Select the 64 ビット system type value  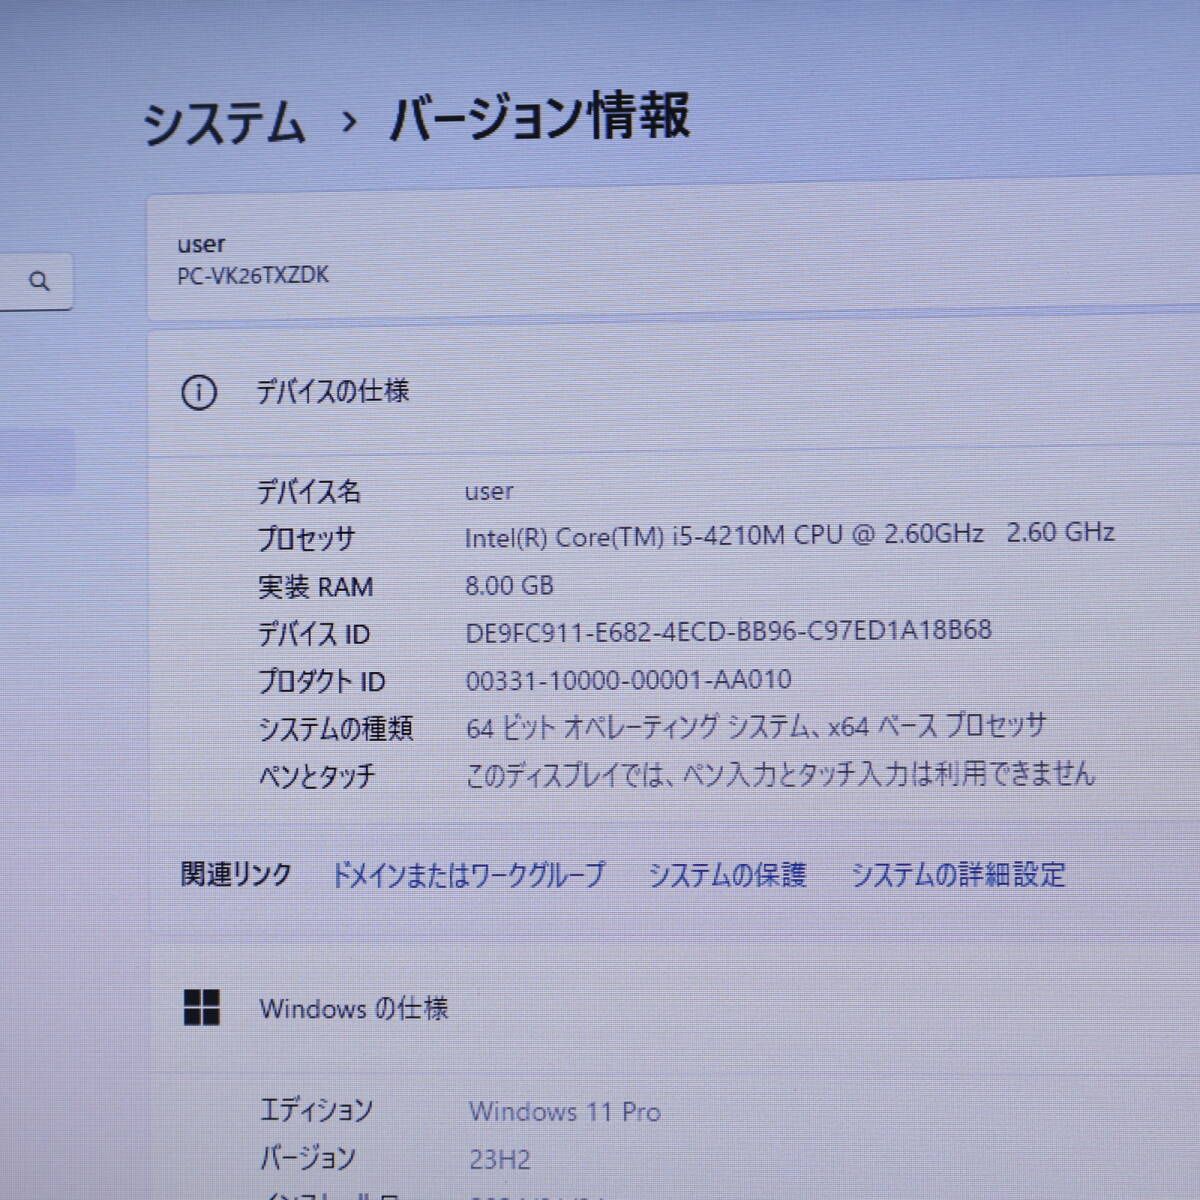756,726
